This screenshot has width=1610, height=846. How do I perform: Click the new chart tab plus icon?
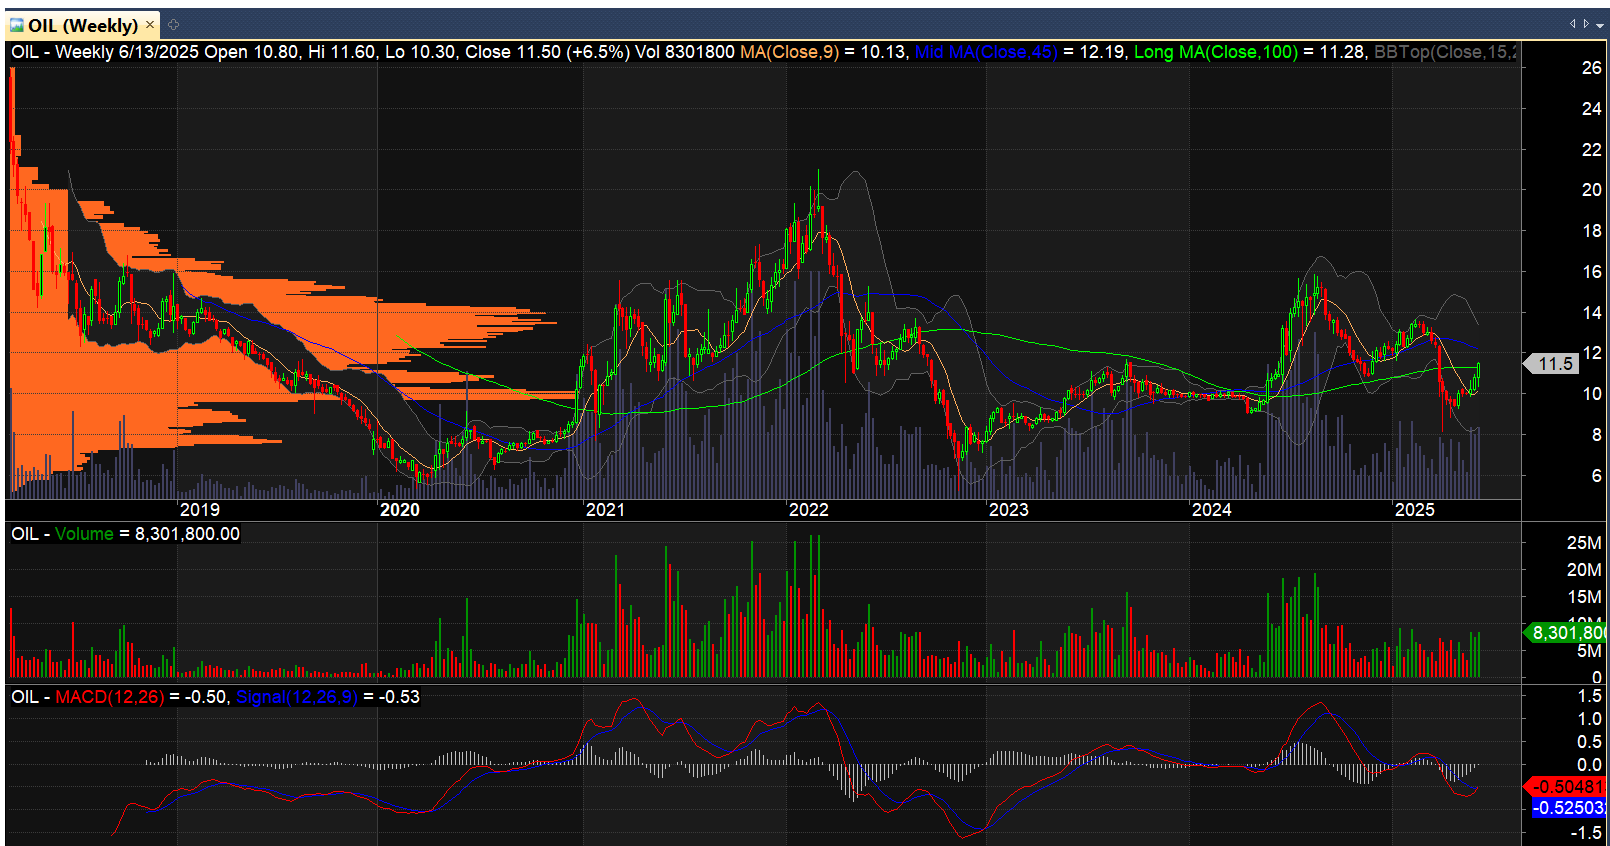click(173, 25)
